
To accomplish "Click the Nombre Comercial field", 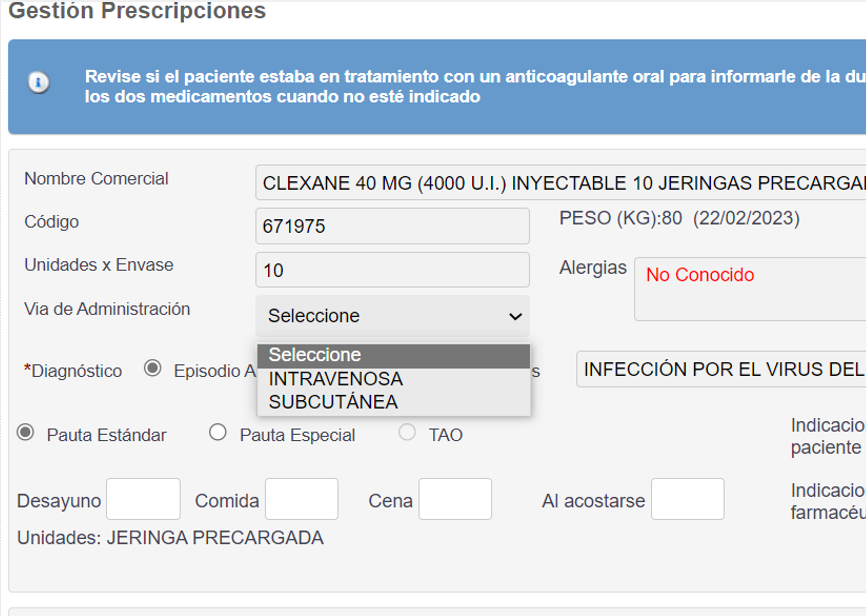I will (560, 183).
